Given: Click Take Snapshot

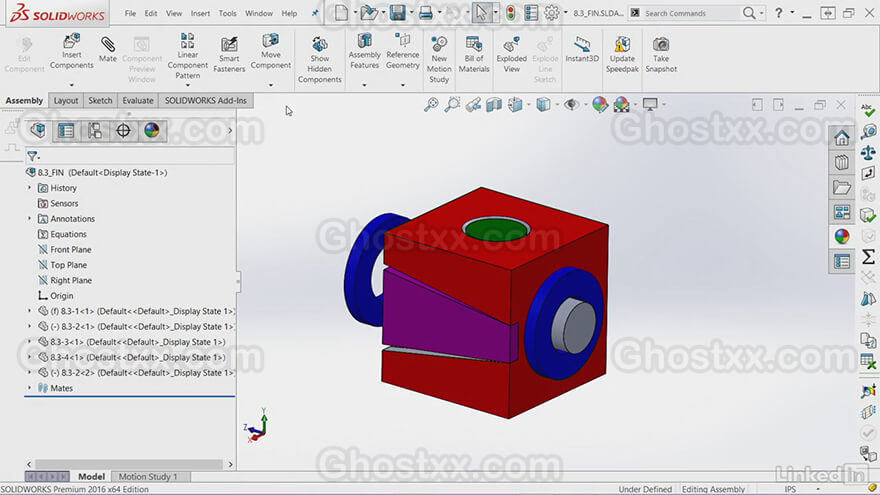Looking at the screenshot, I should [x=661, y=54].
